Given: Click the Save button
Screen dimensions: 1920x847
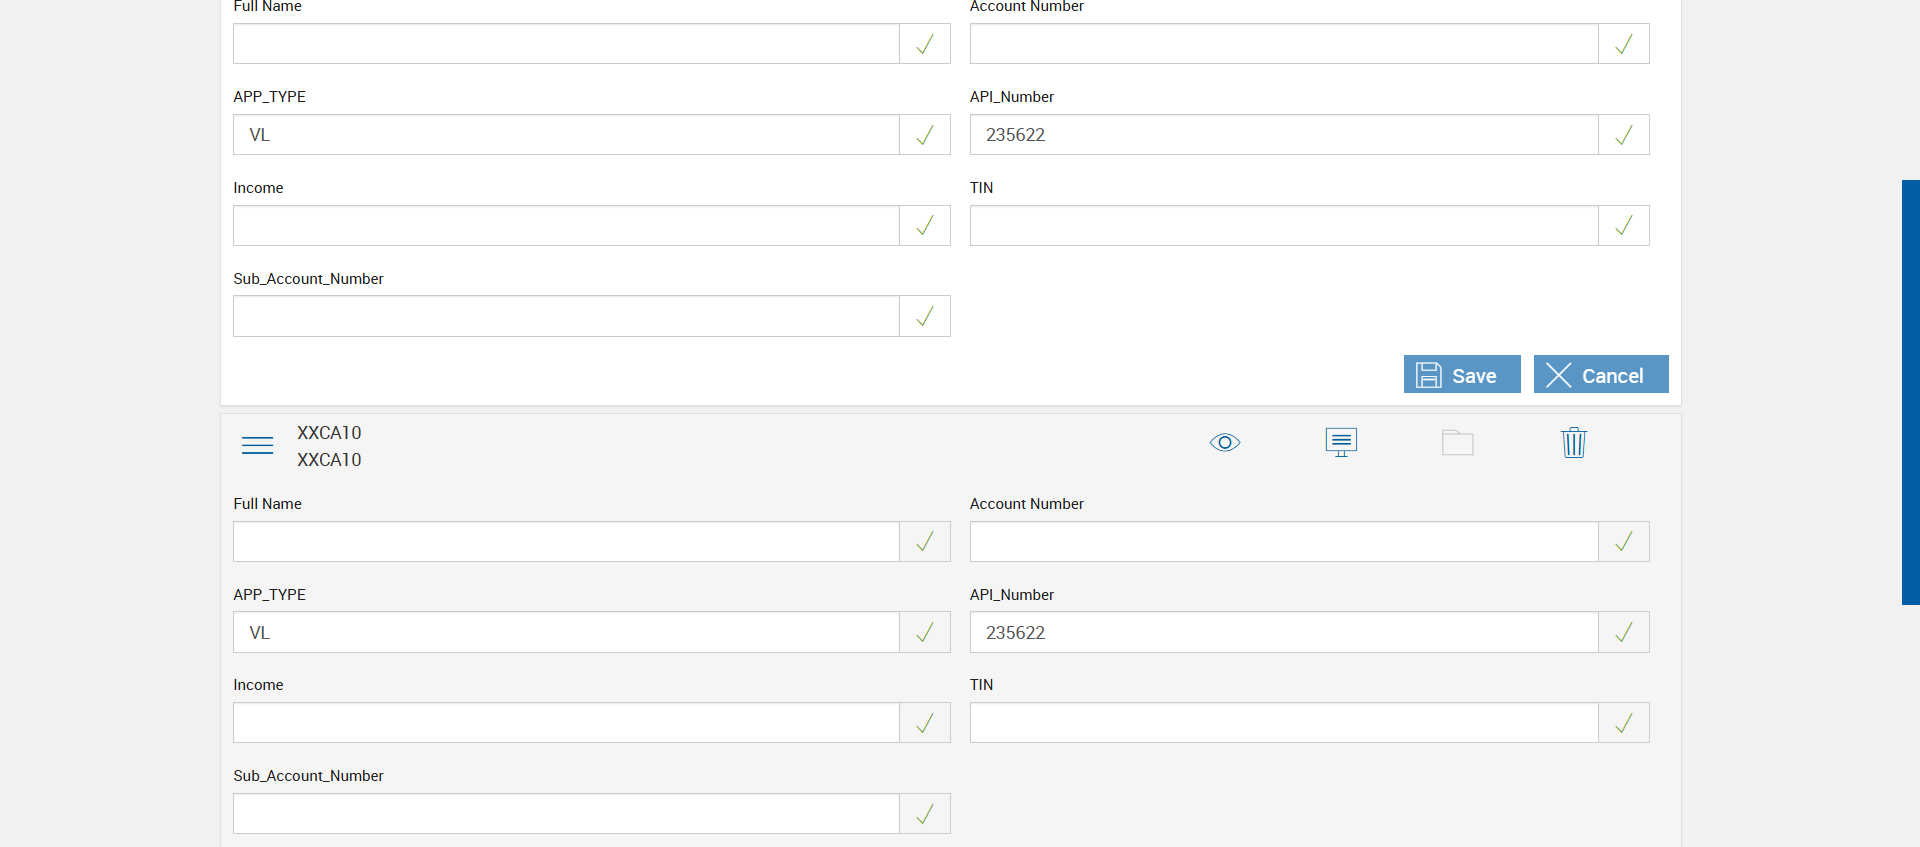Looking at the screenshot, I should 1461,375.
